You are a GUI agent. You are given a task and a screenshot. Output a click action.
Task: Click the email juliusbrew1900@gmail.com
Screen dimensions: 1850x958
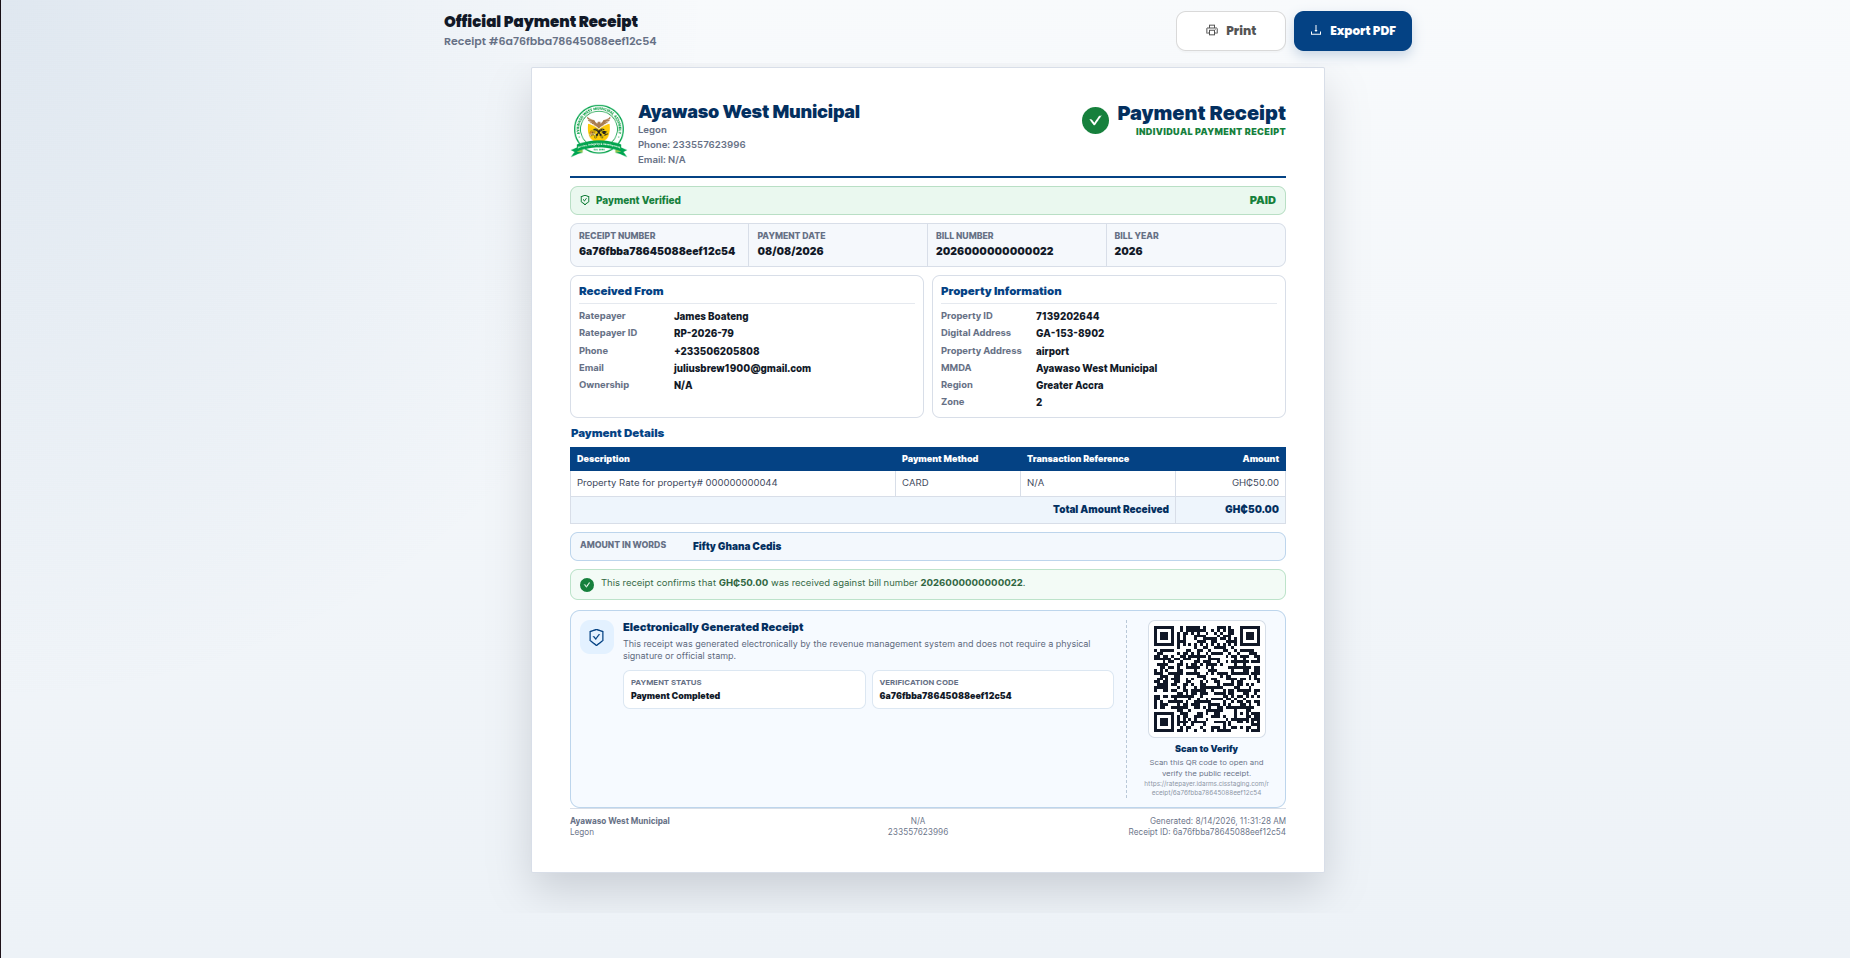tap(742, 368)
